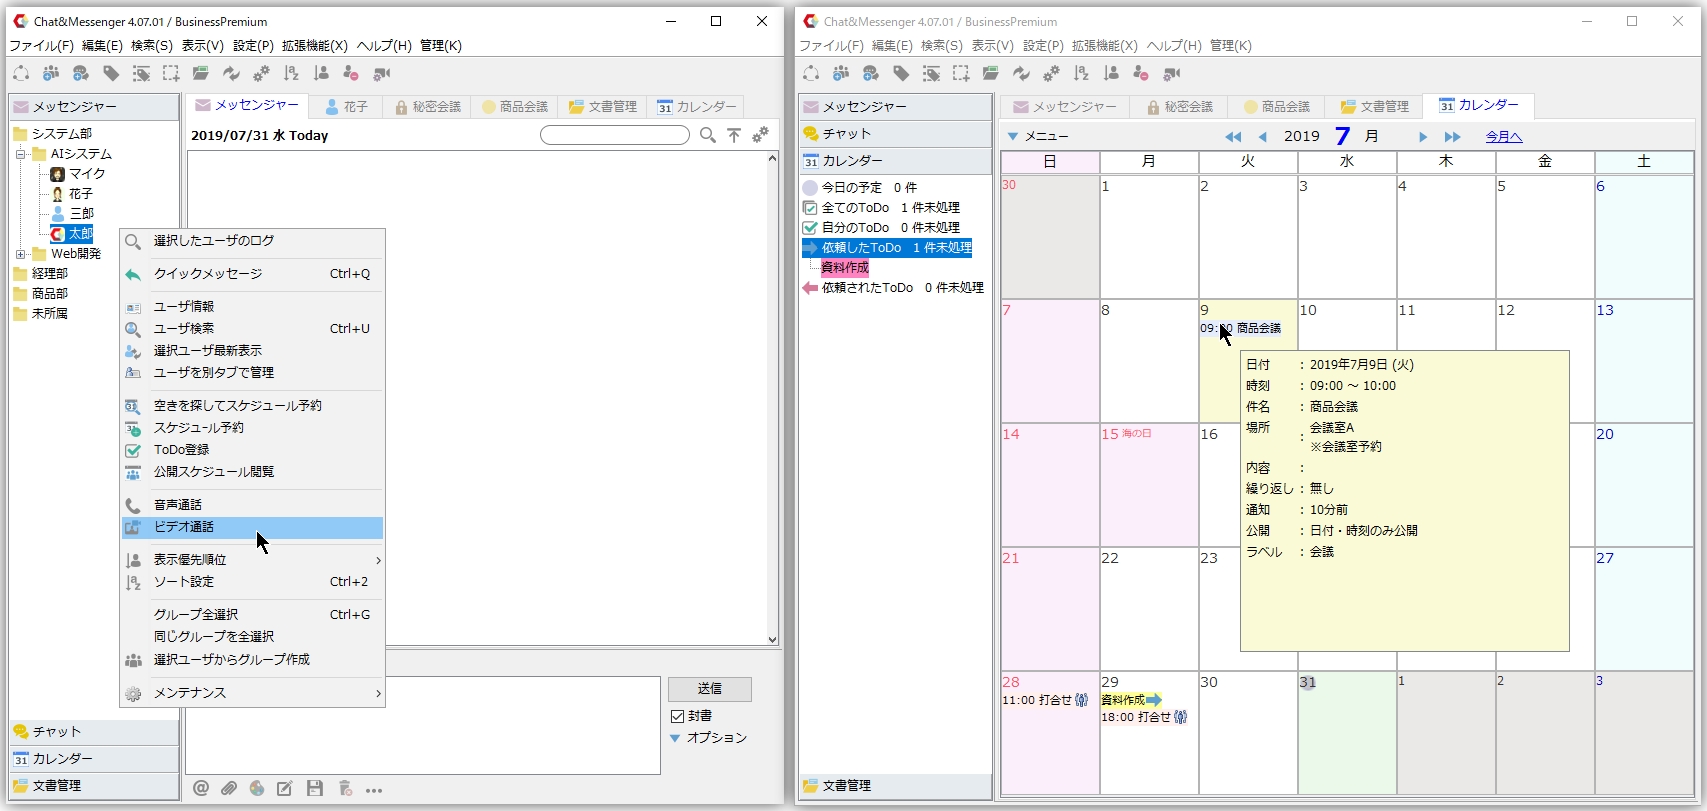Screen dimensions: 1707x811
Task: Click the 今月へ link
Action: point(1504,137)
